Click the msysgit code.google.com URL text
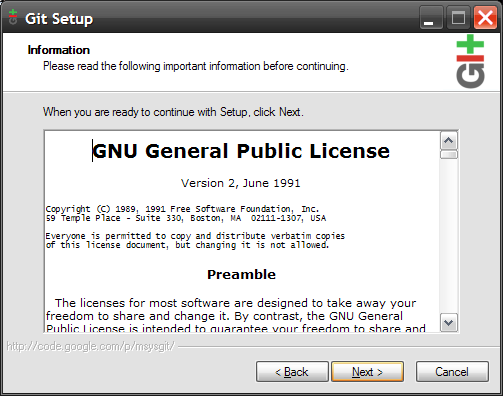This screenshot has height=396, width=503. pos(90,347)
